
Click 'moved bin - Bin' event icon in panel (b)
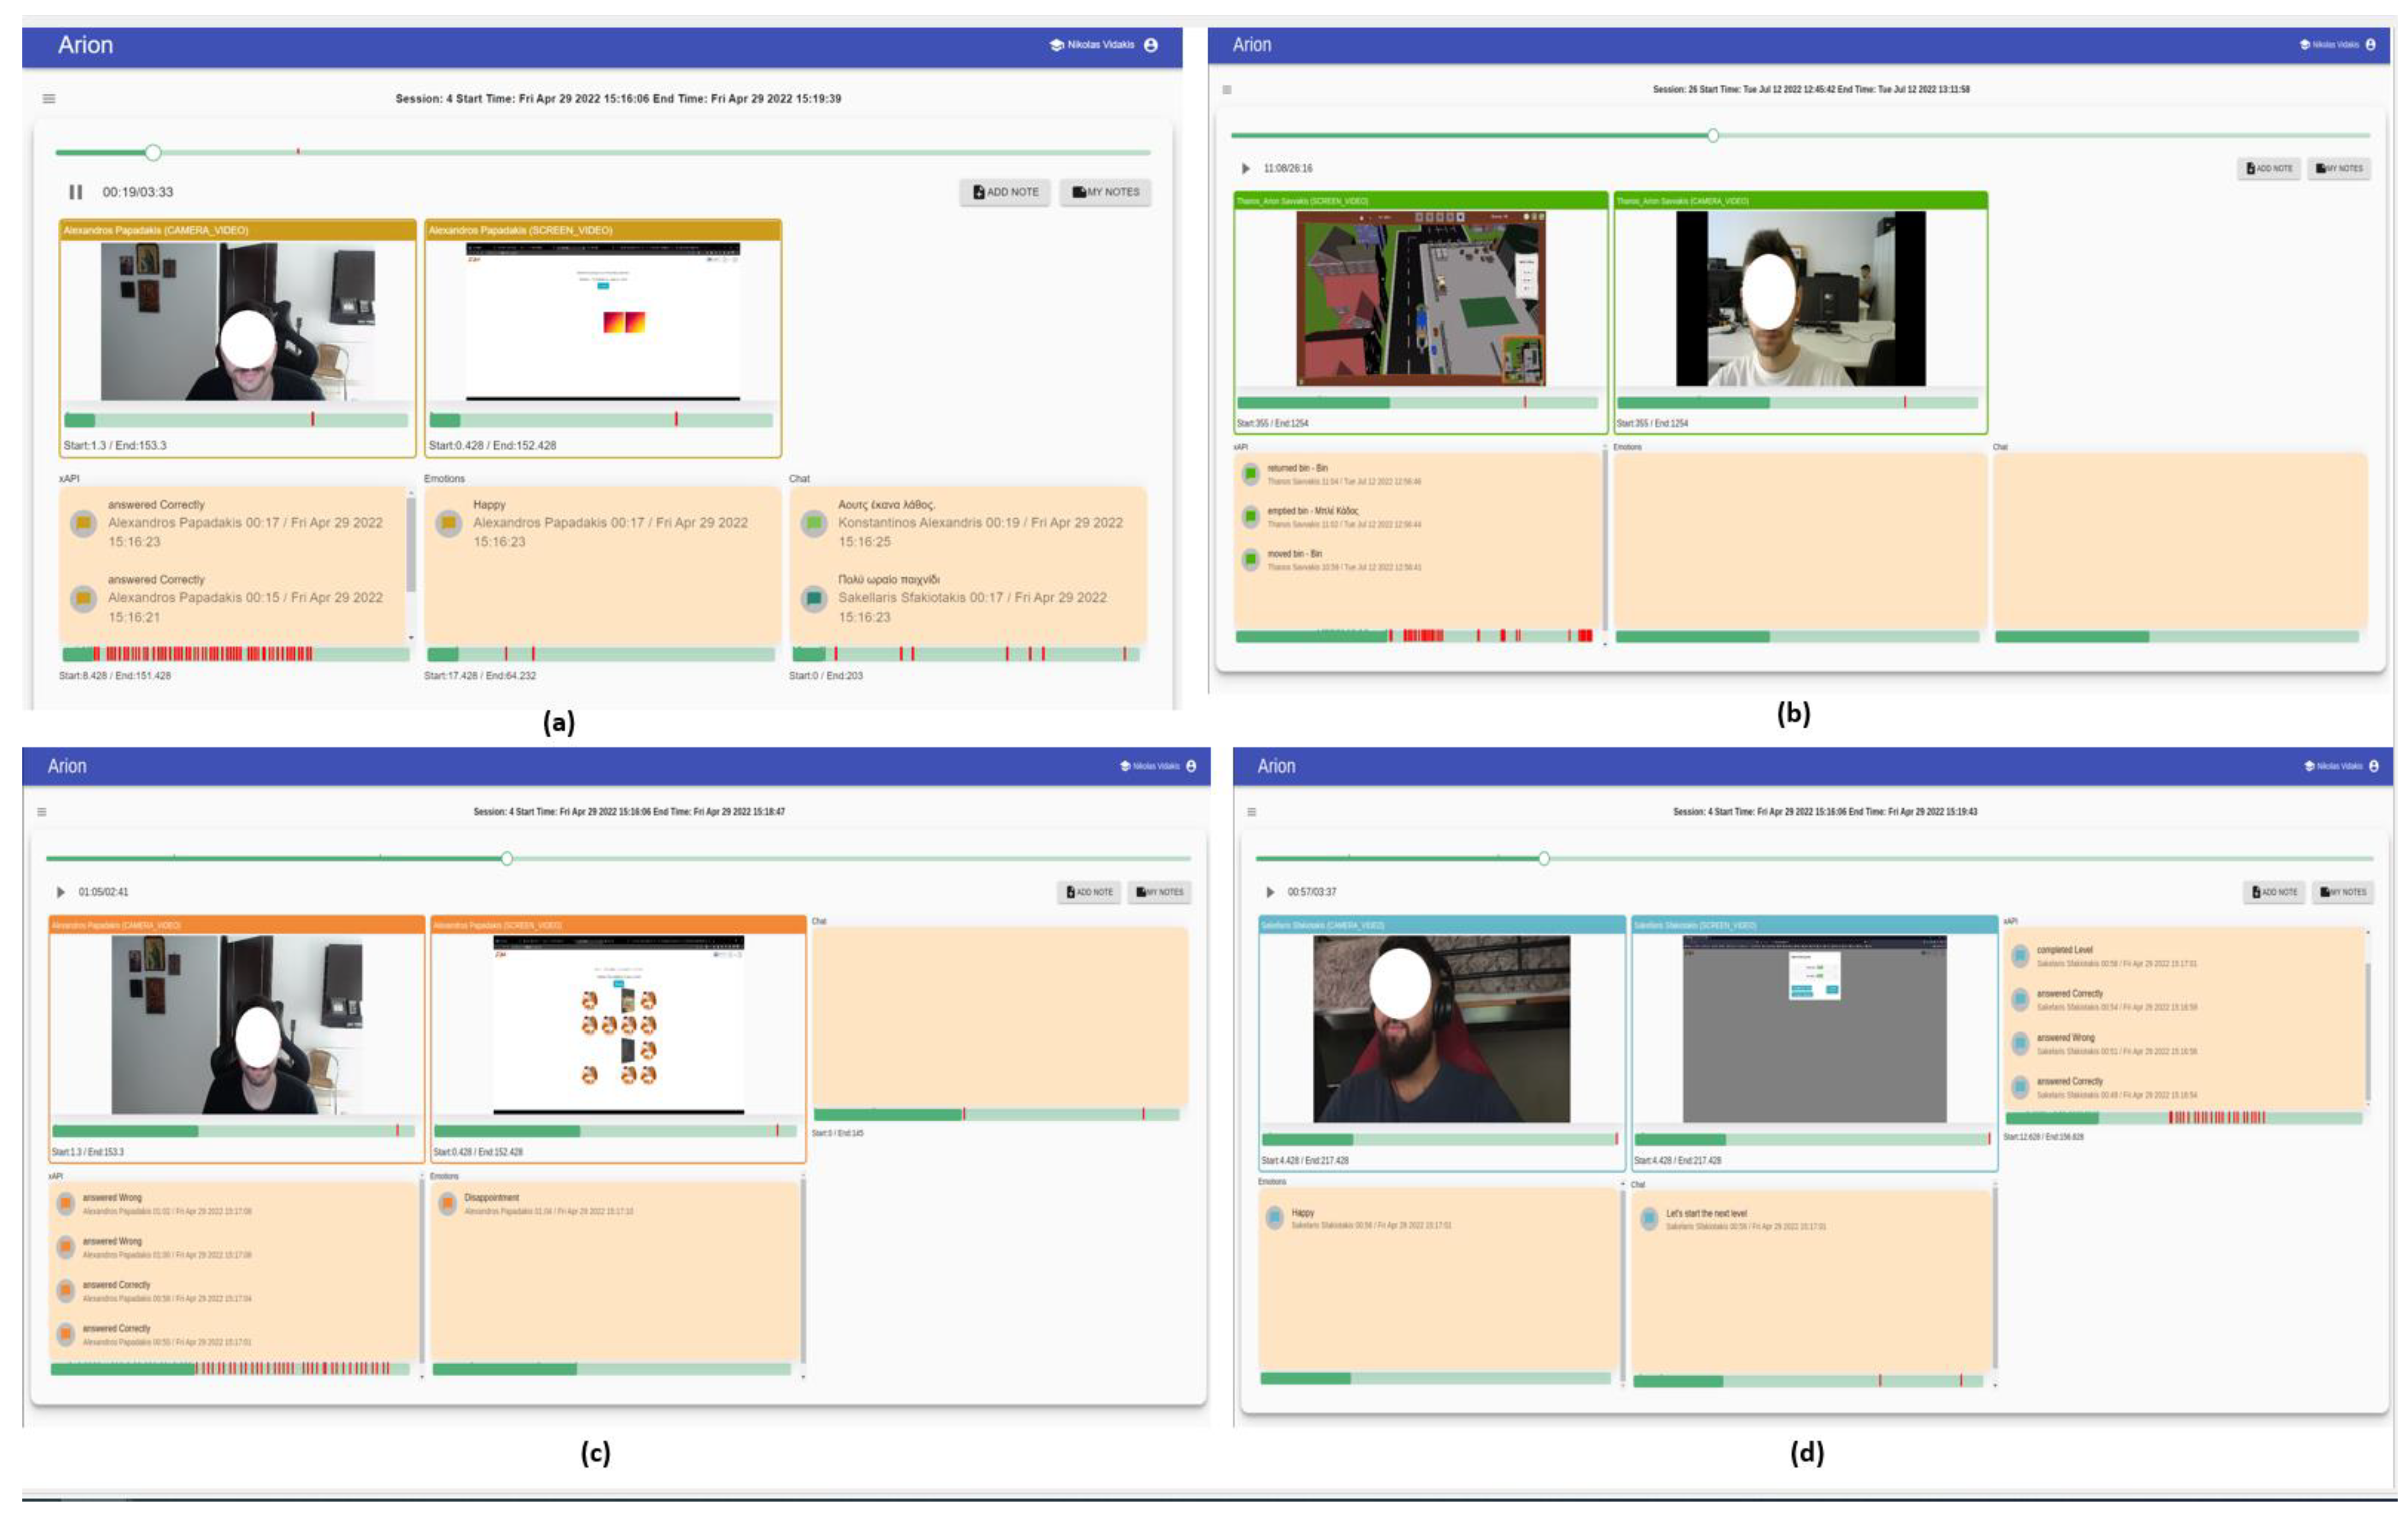pos(1250,560)
